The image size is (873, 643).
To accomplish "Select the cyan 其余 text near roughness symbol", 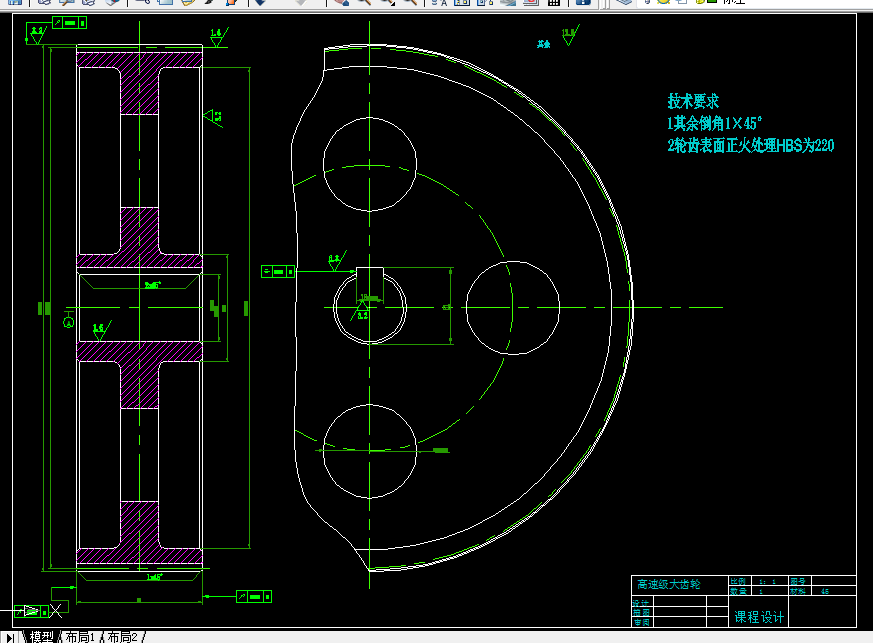I will [543, 44].
